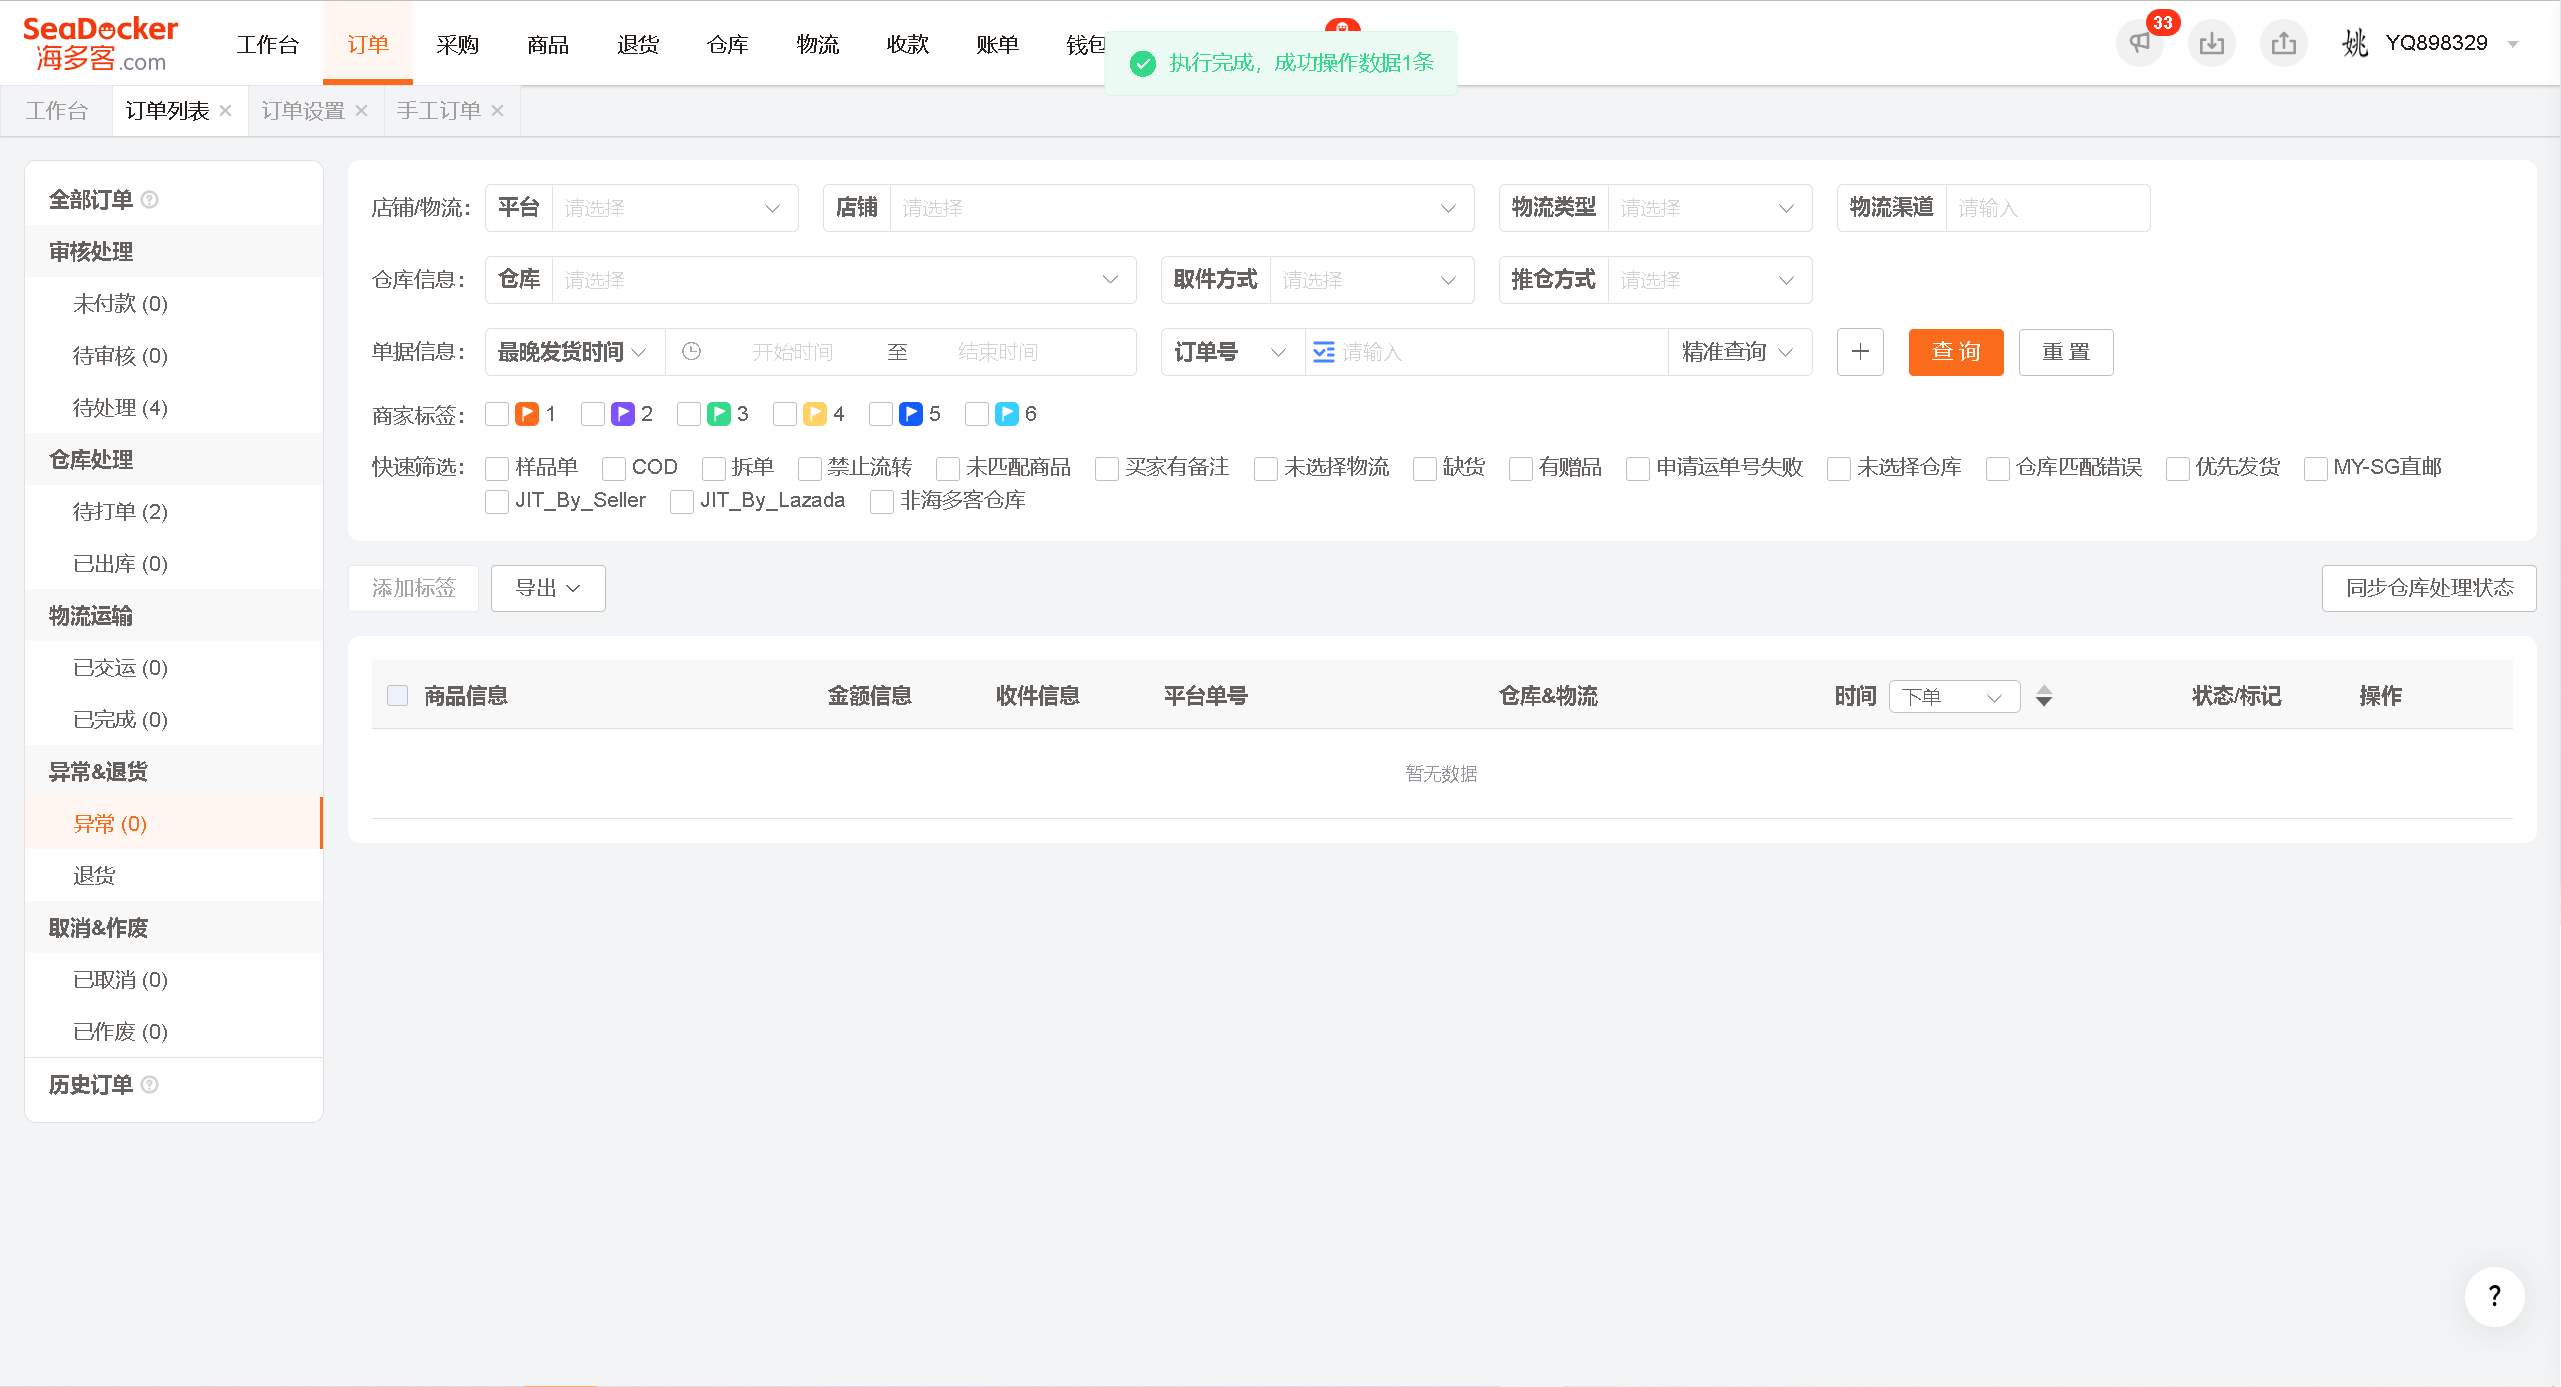
Task: Open the 导出 dropdown button
Action: [548, 588]
